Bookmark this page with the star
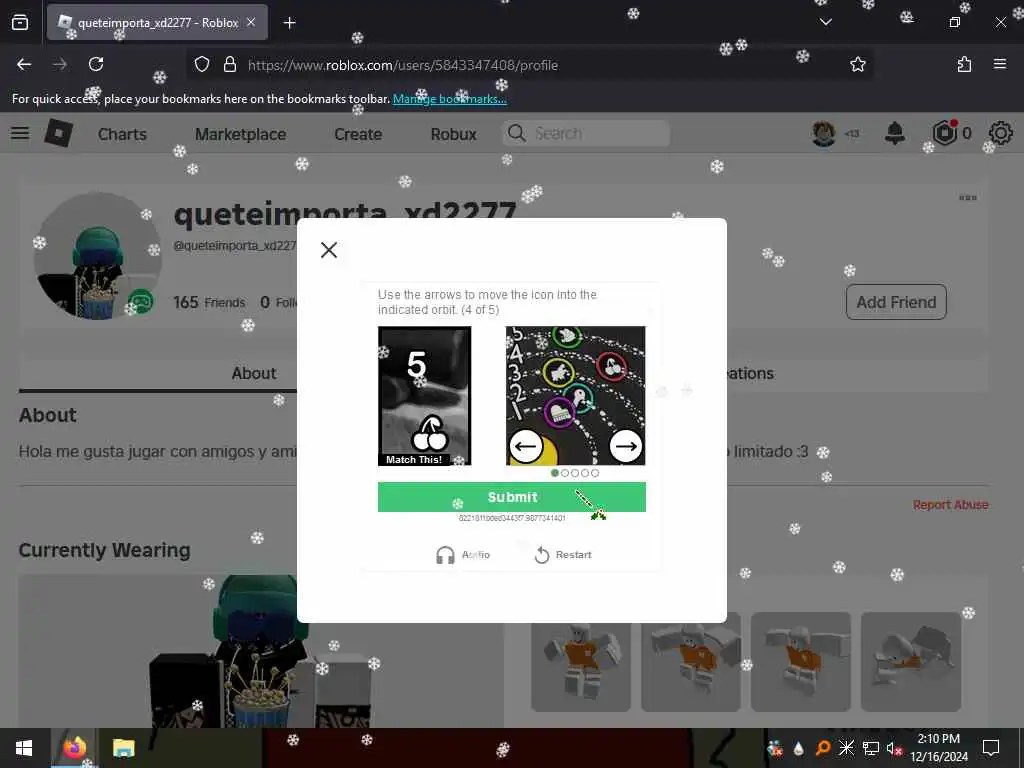The height and width of the screenshot is (768, 1024). 857,64
